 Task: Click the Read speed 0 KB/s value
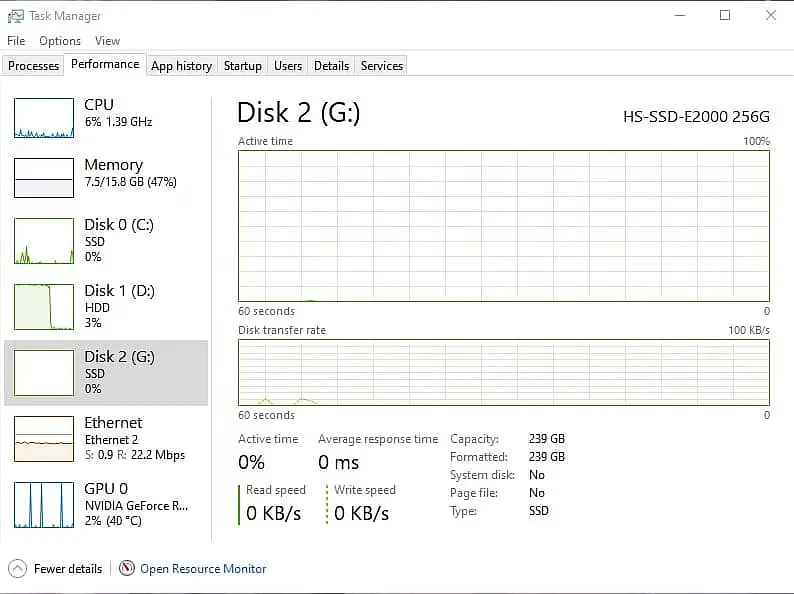tap(273, 513)
